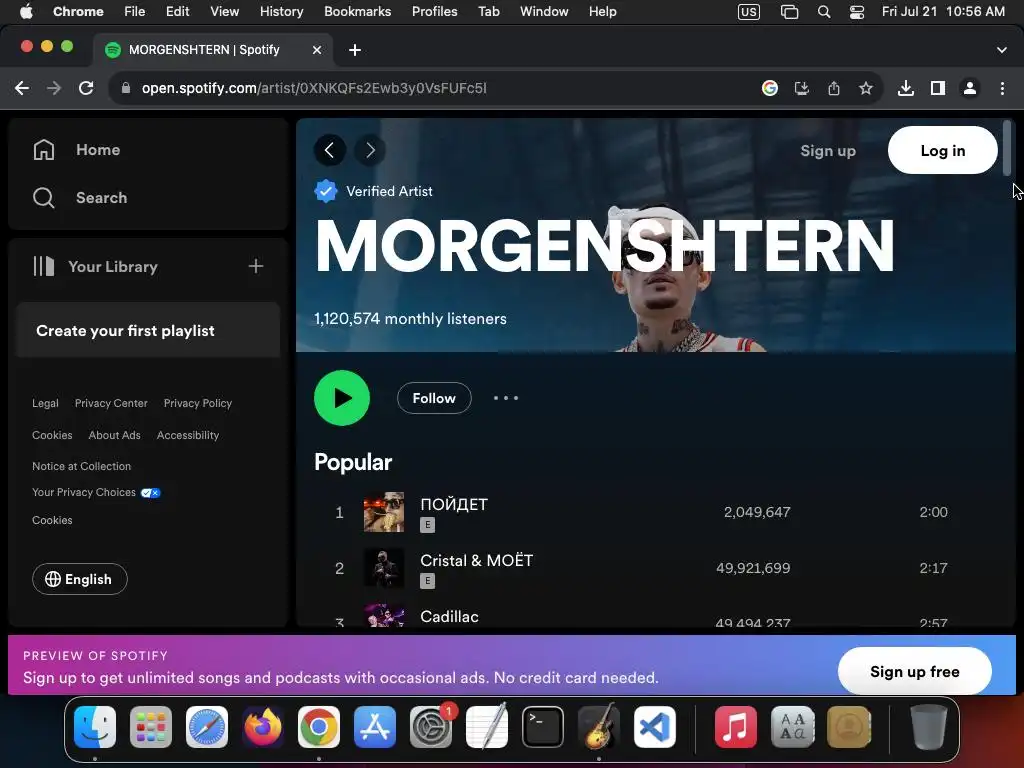Image resolution: width=1024 pixels, height=768 pixels.
Task: Open the language selector English button
Action: (x=80, y=579)
